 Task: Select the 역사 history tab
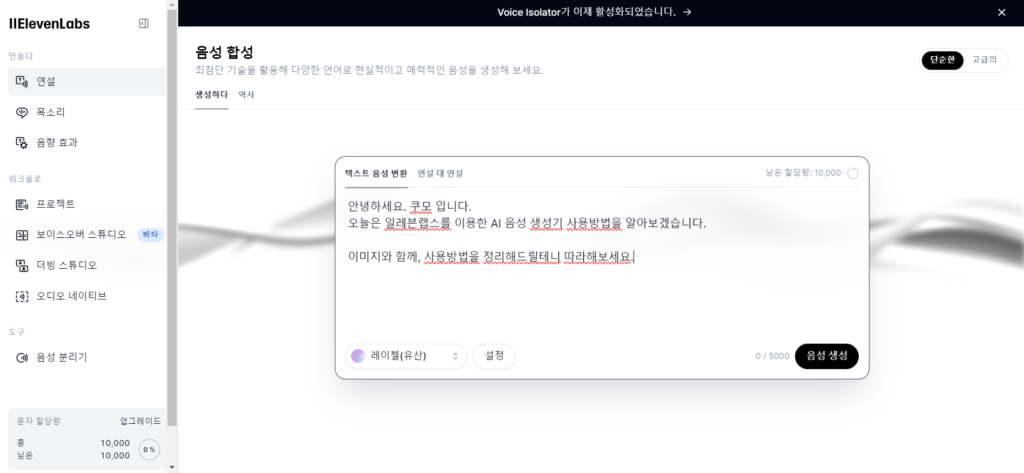click(246, 95)
